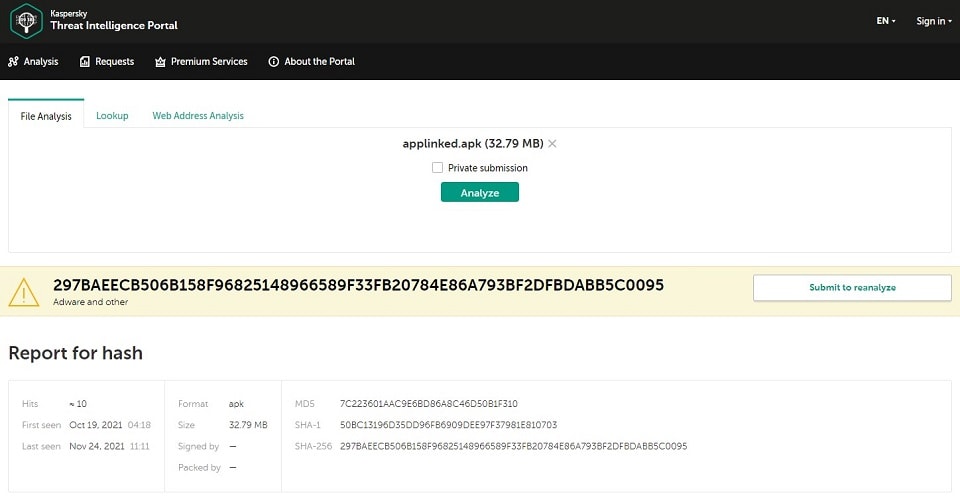Click Submit to reanalyze button

click(852, 288)
